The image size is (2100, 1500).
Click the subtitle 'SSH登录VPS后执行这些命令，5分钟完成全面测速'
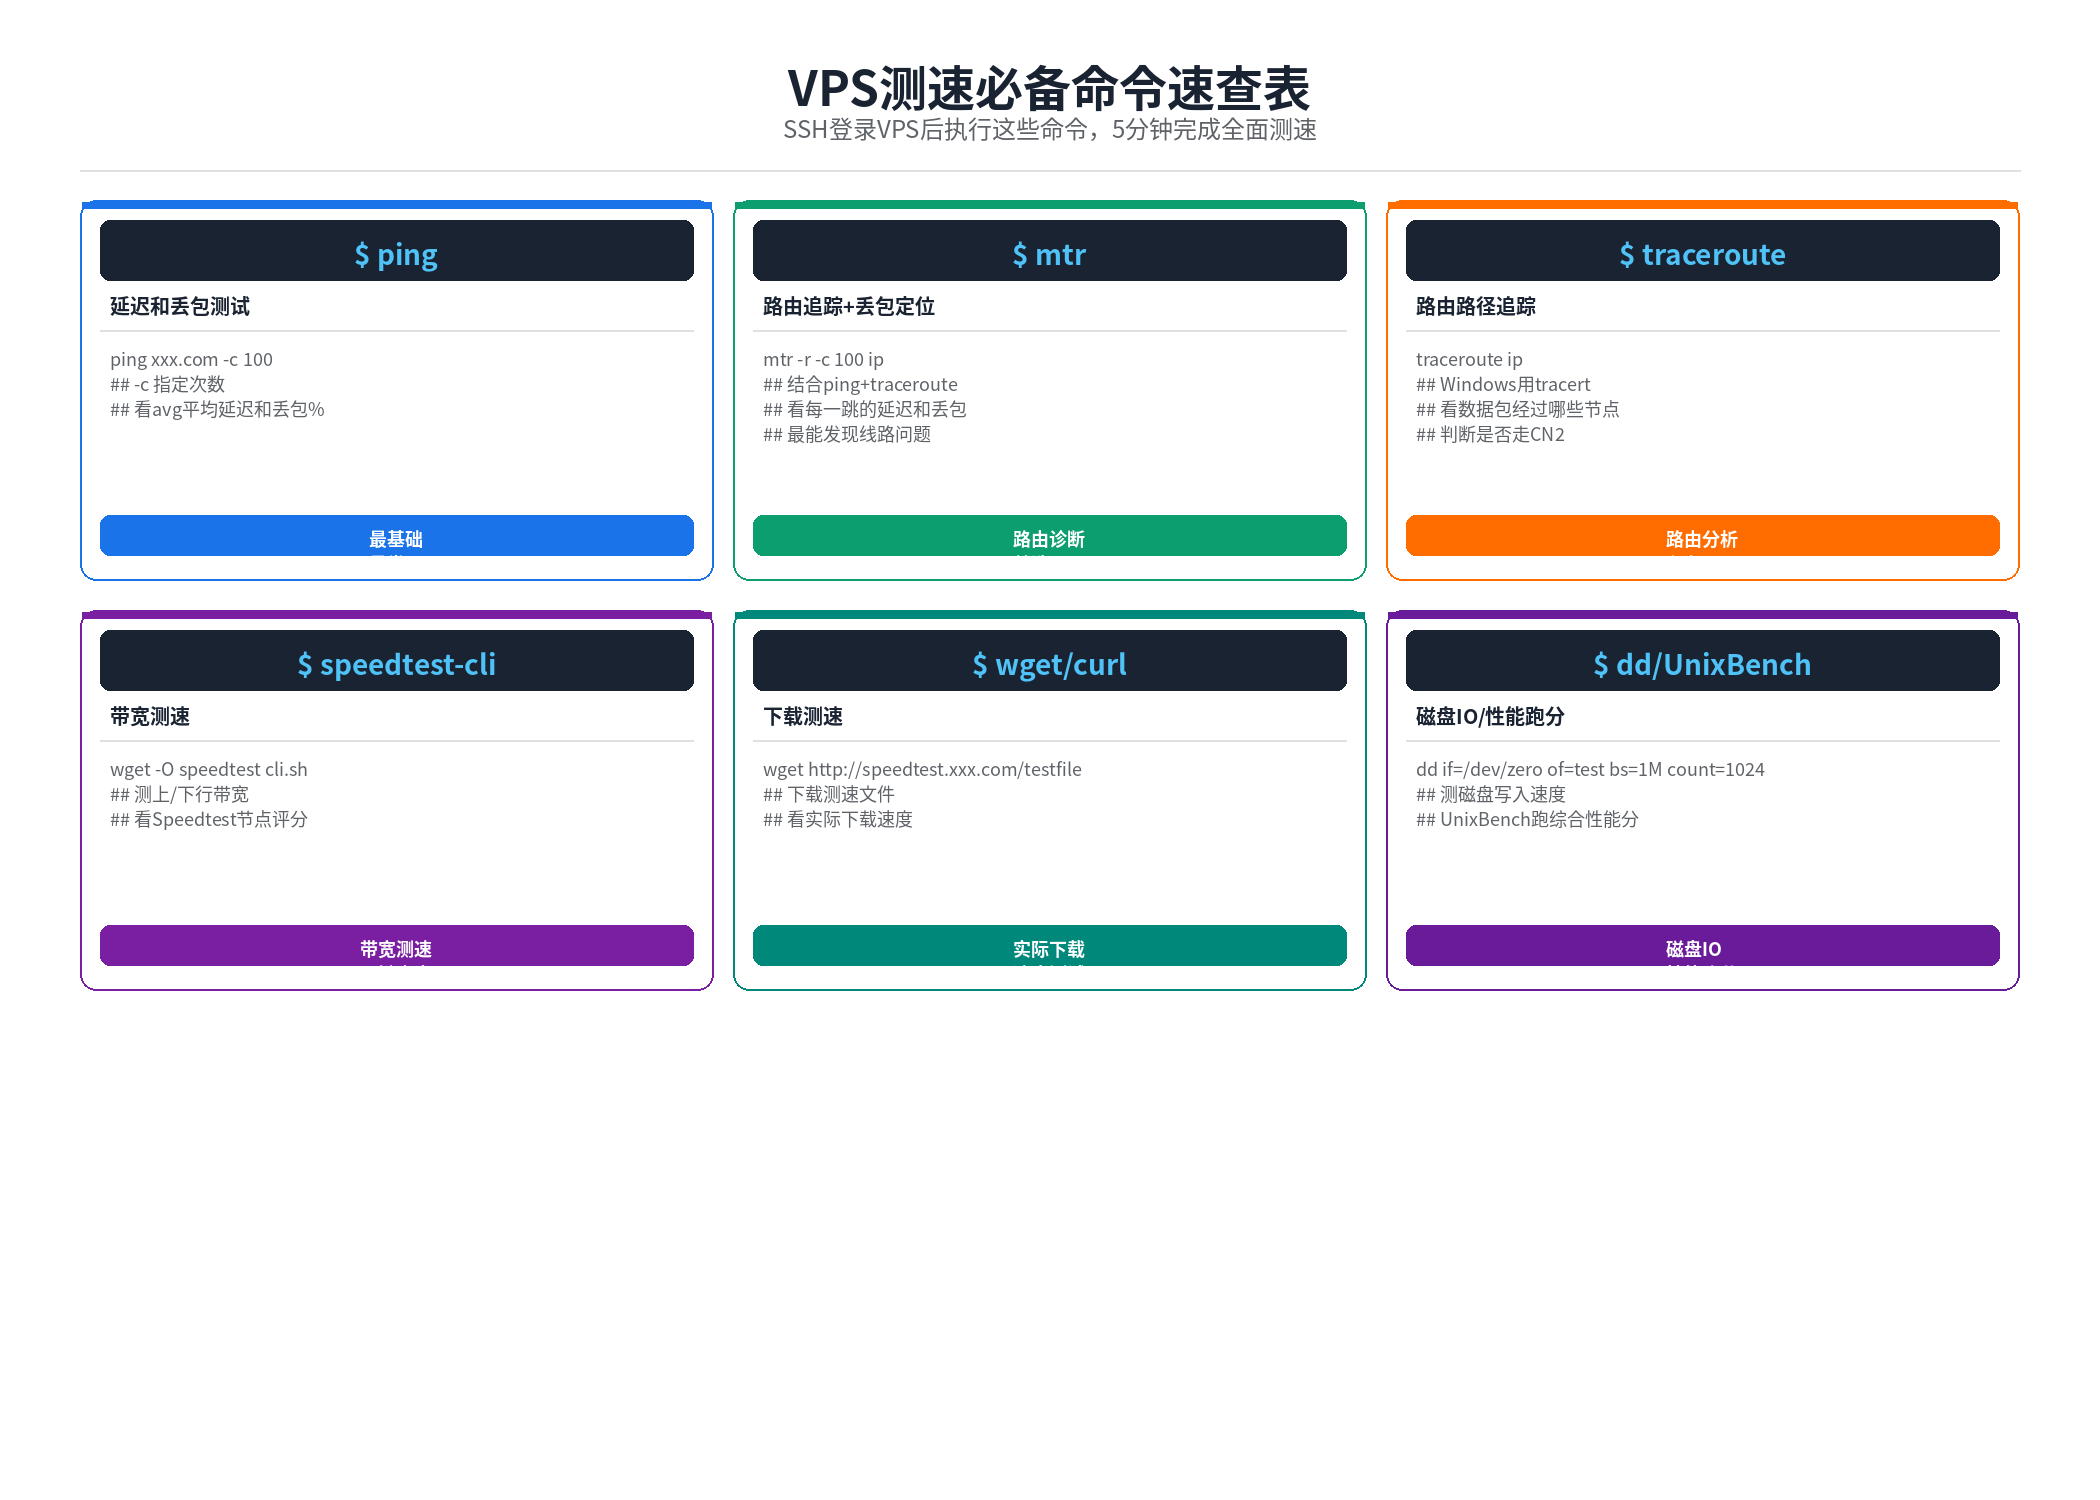click(x=1049, y=130)
